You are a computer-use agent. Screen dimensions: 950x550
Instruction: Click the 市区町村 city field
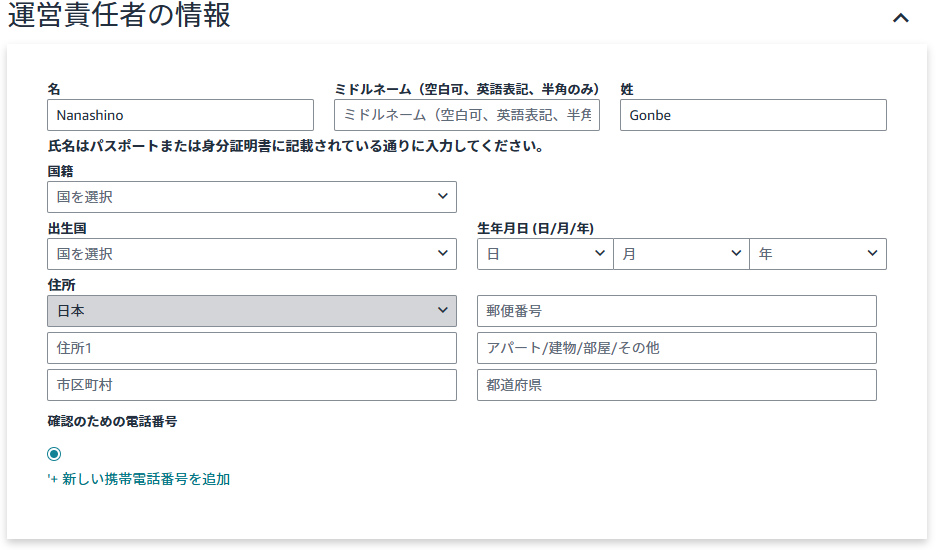(252, 385)
